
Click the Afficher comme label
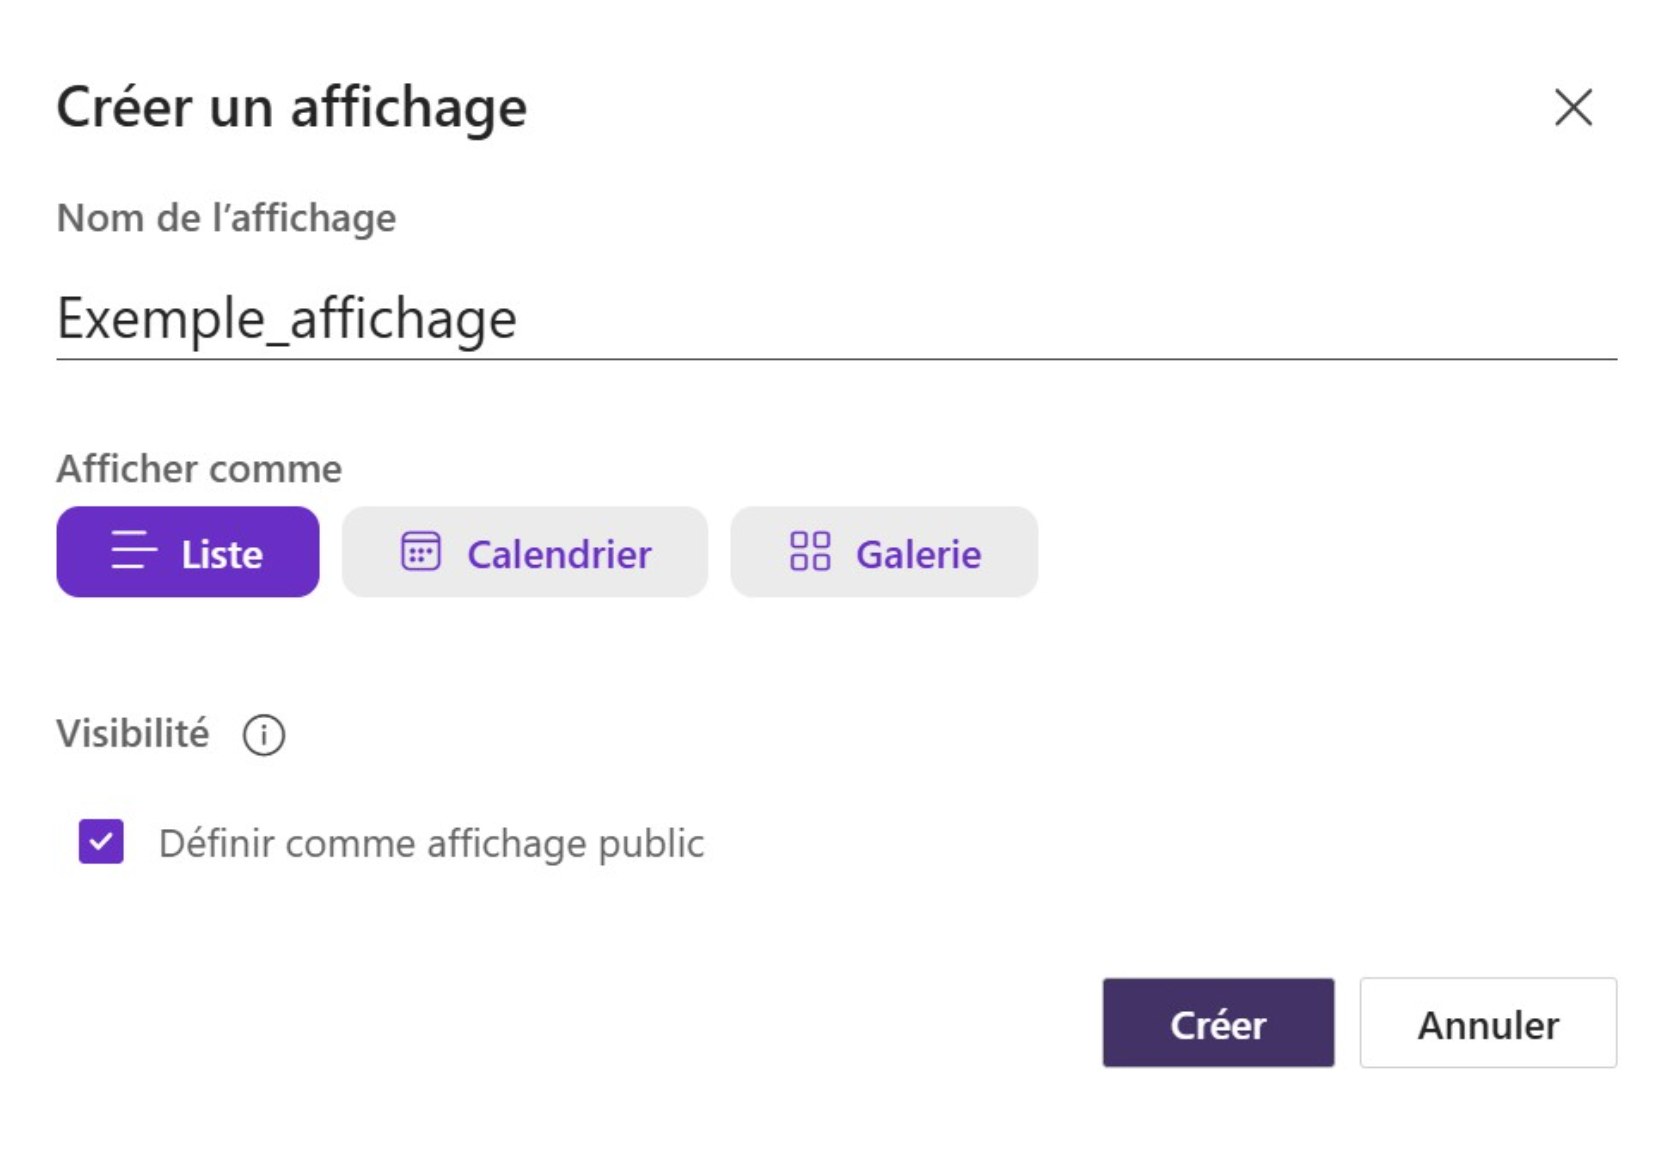pyautogui.click(x=199, y=468)
